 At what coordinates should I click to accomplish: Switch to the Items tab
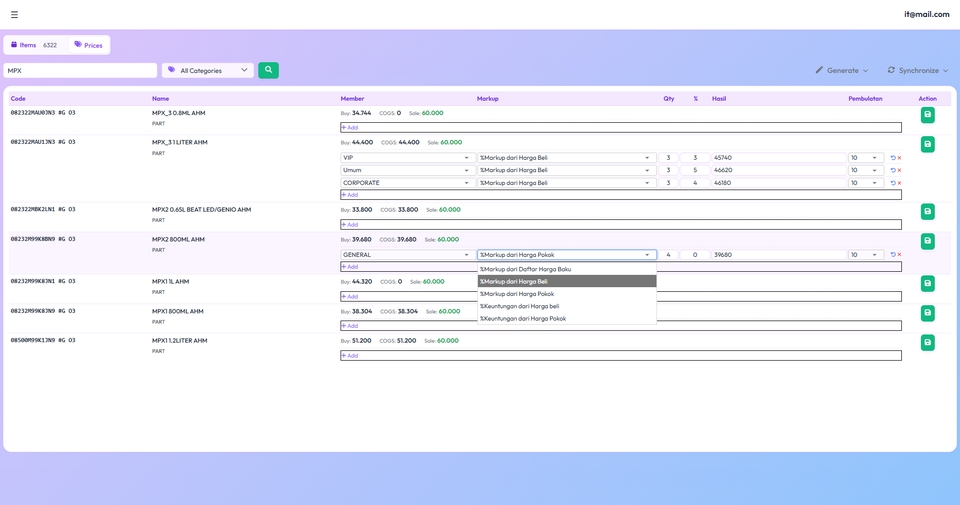click(x=34, y=45)
